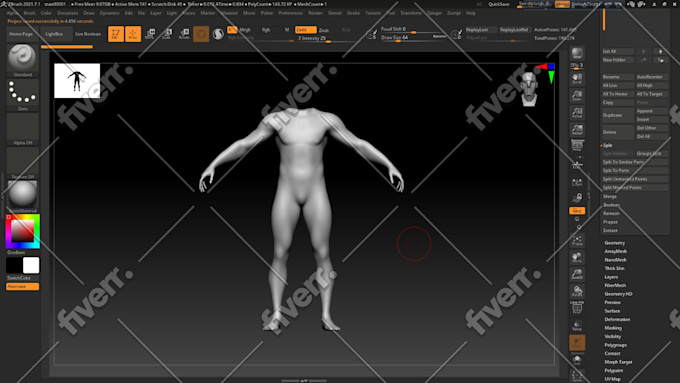Open the Dots stroke type picker

click(23, 95)
